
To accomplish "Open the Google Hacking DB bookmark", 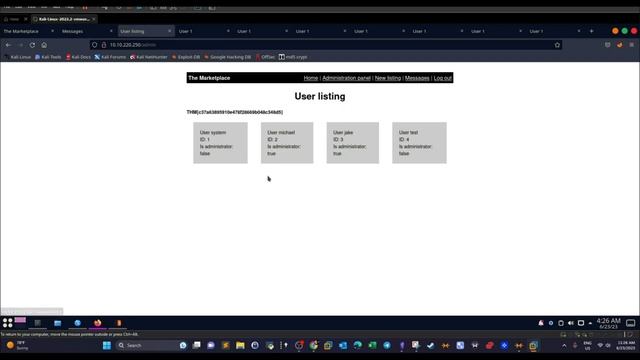I will point(227,57).
